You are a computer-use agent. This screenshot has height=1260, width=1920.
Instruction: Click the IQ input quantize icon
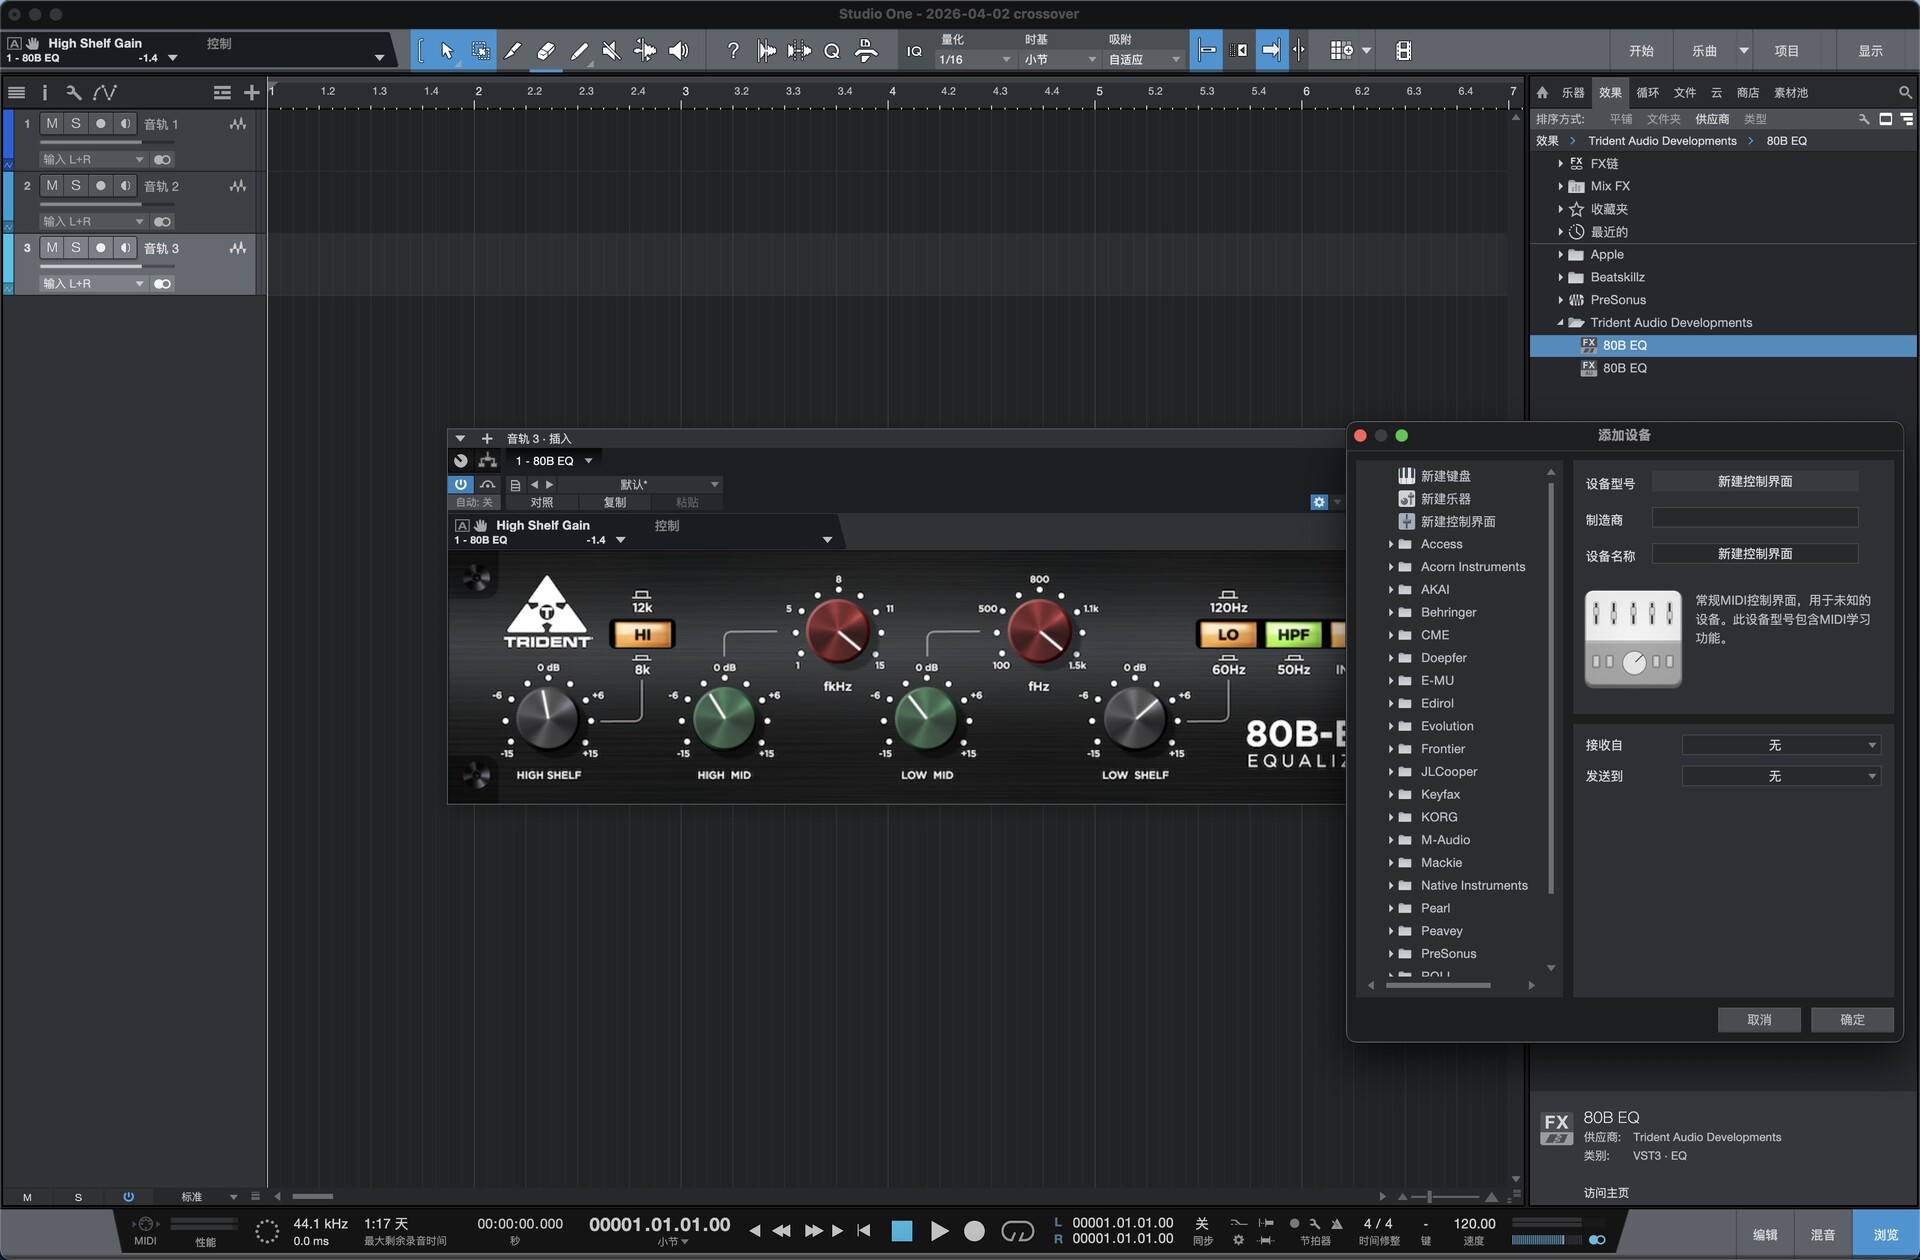pyautogui.click(x=914, y=51)
